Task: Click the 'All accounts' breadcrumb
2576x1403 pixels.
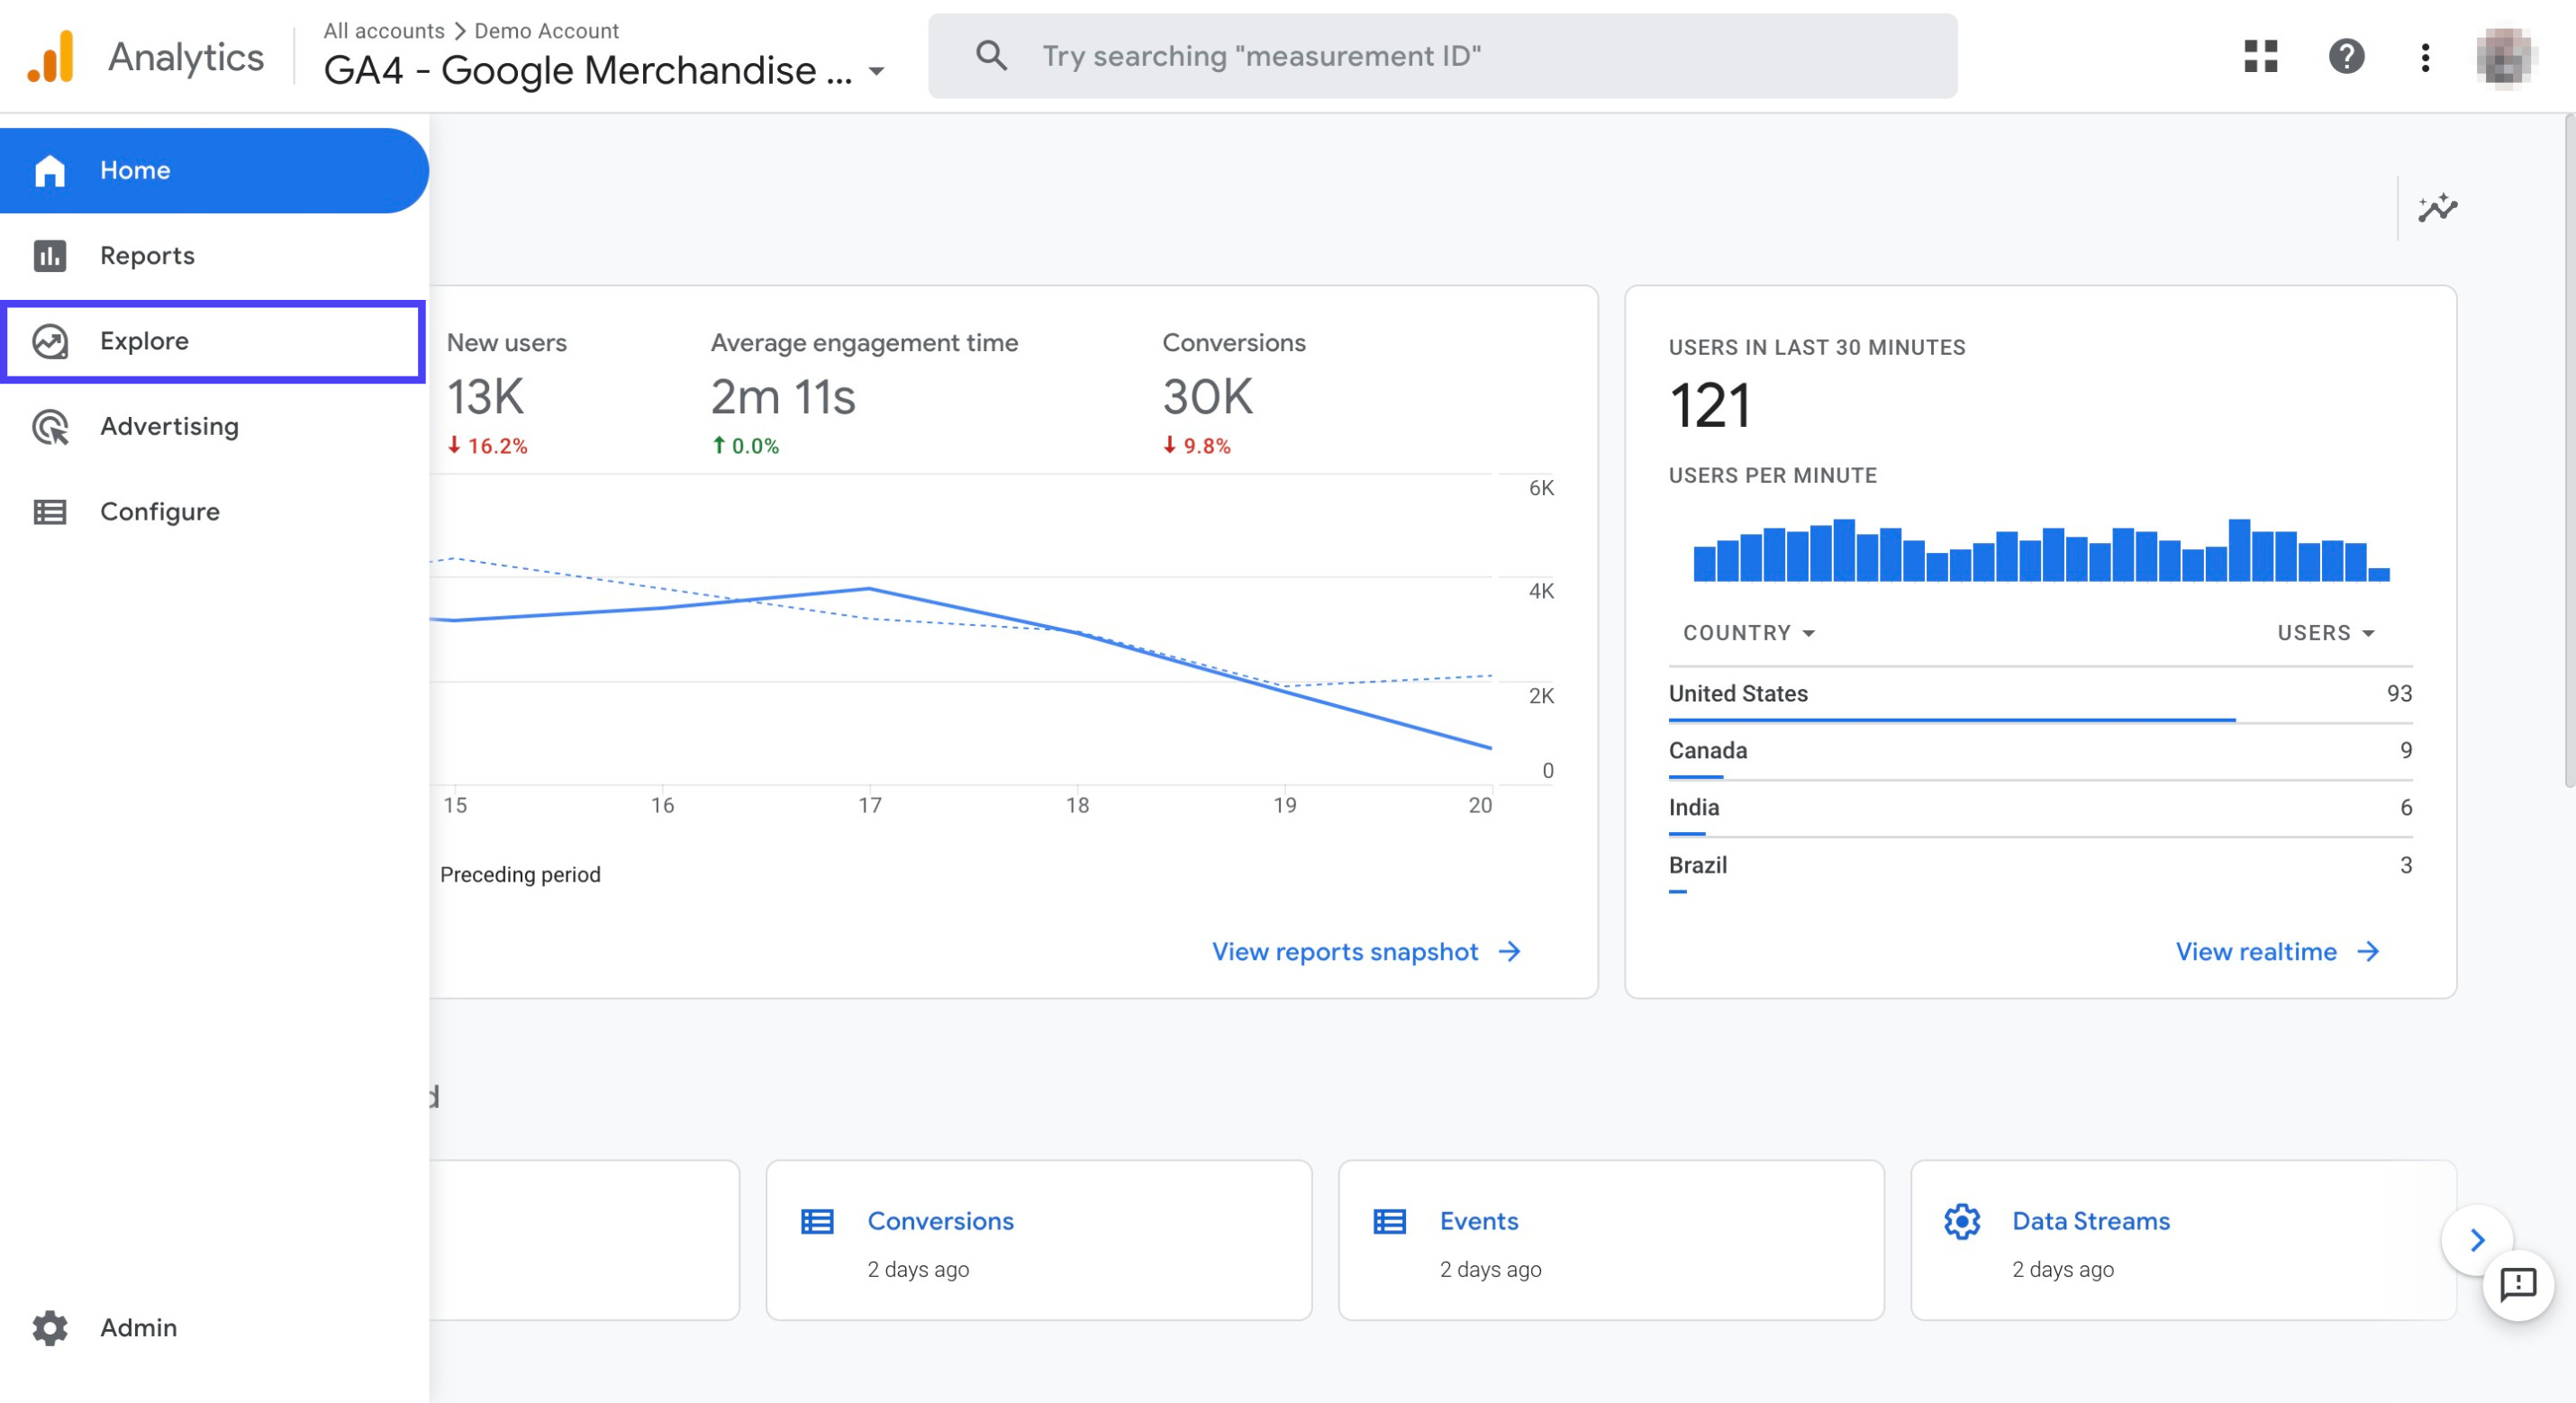Action: pos(383,30)
